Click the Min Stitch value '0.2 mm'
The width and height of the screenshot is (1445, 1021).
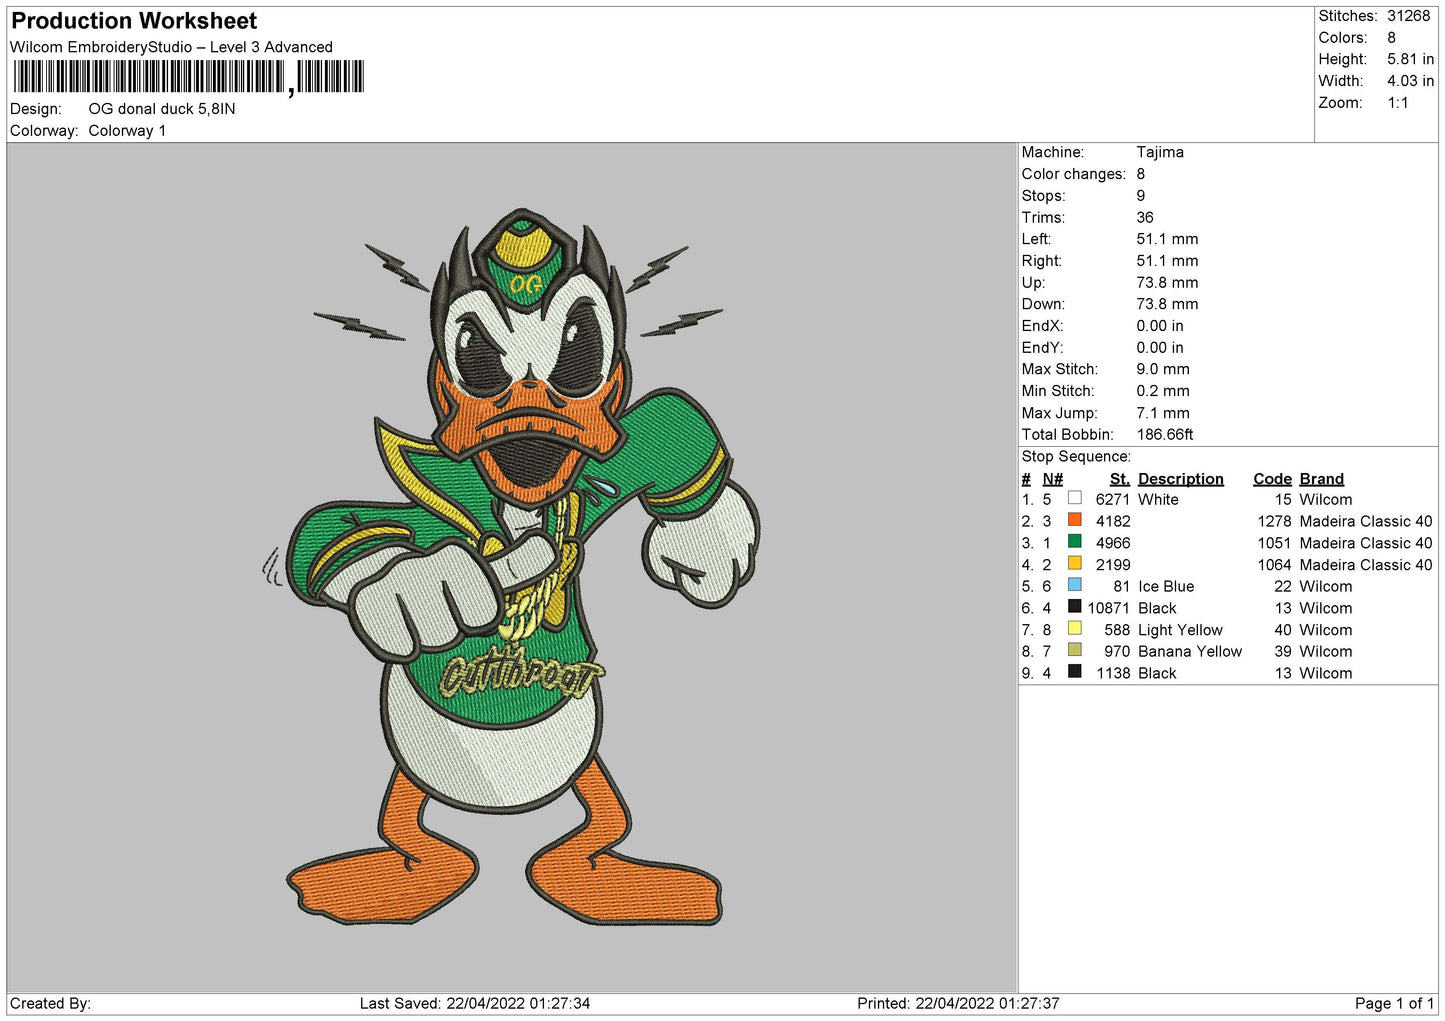[1163, 391]
